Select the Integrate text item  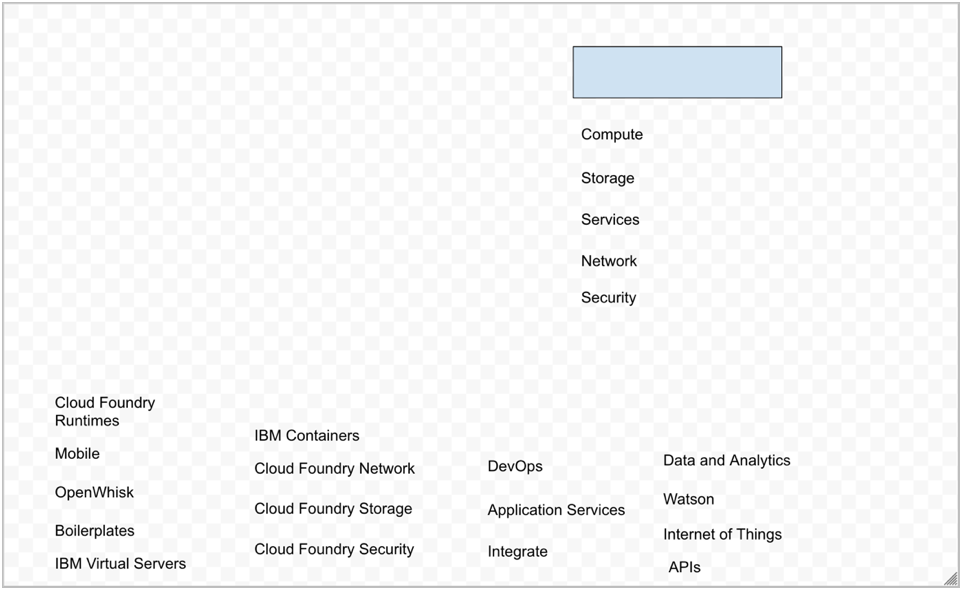[517, 552]
